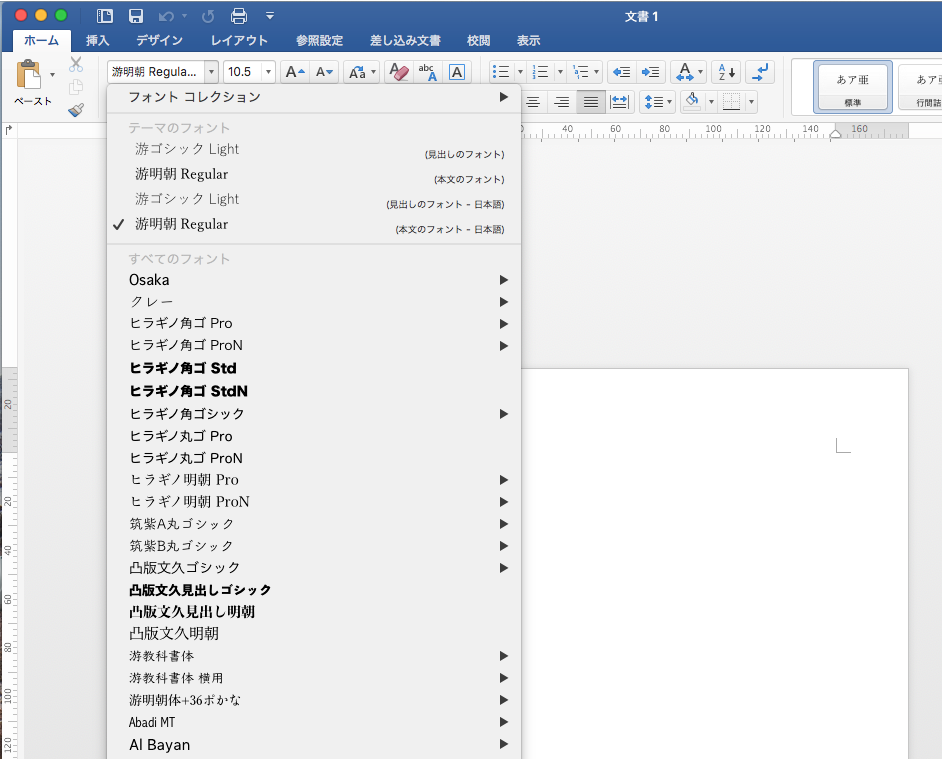
Task: Open the quick access customize dropdown arrow
Action: pyautogui.click(x=270, y=16)
